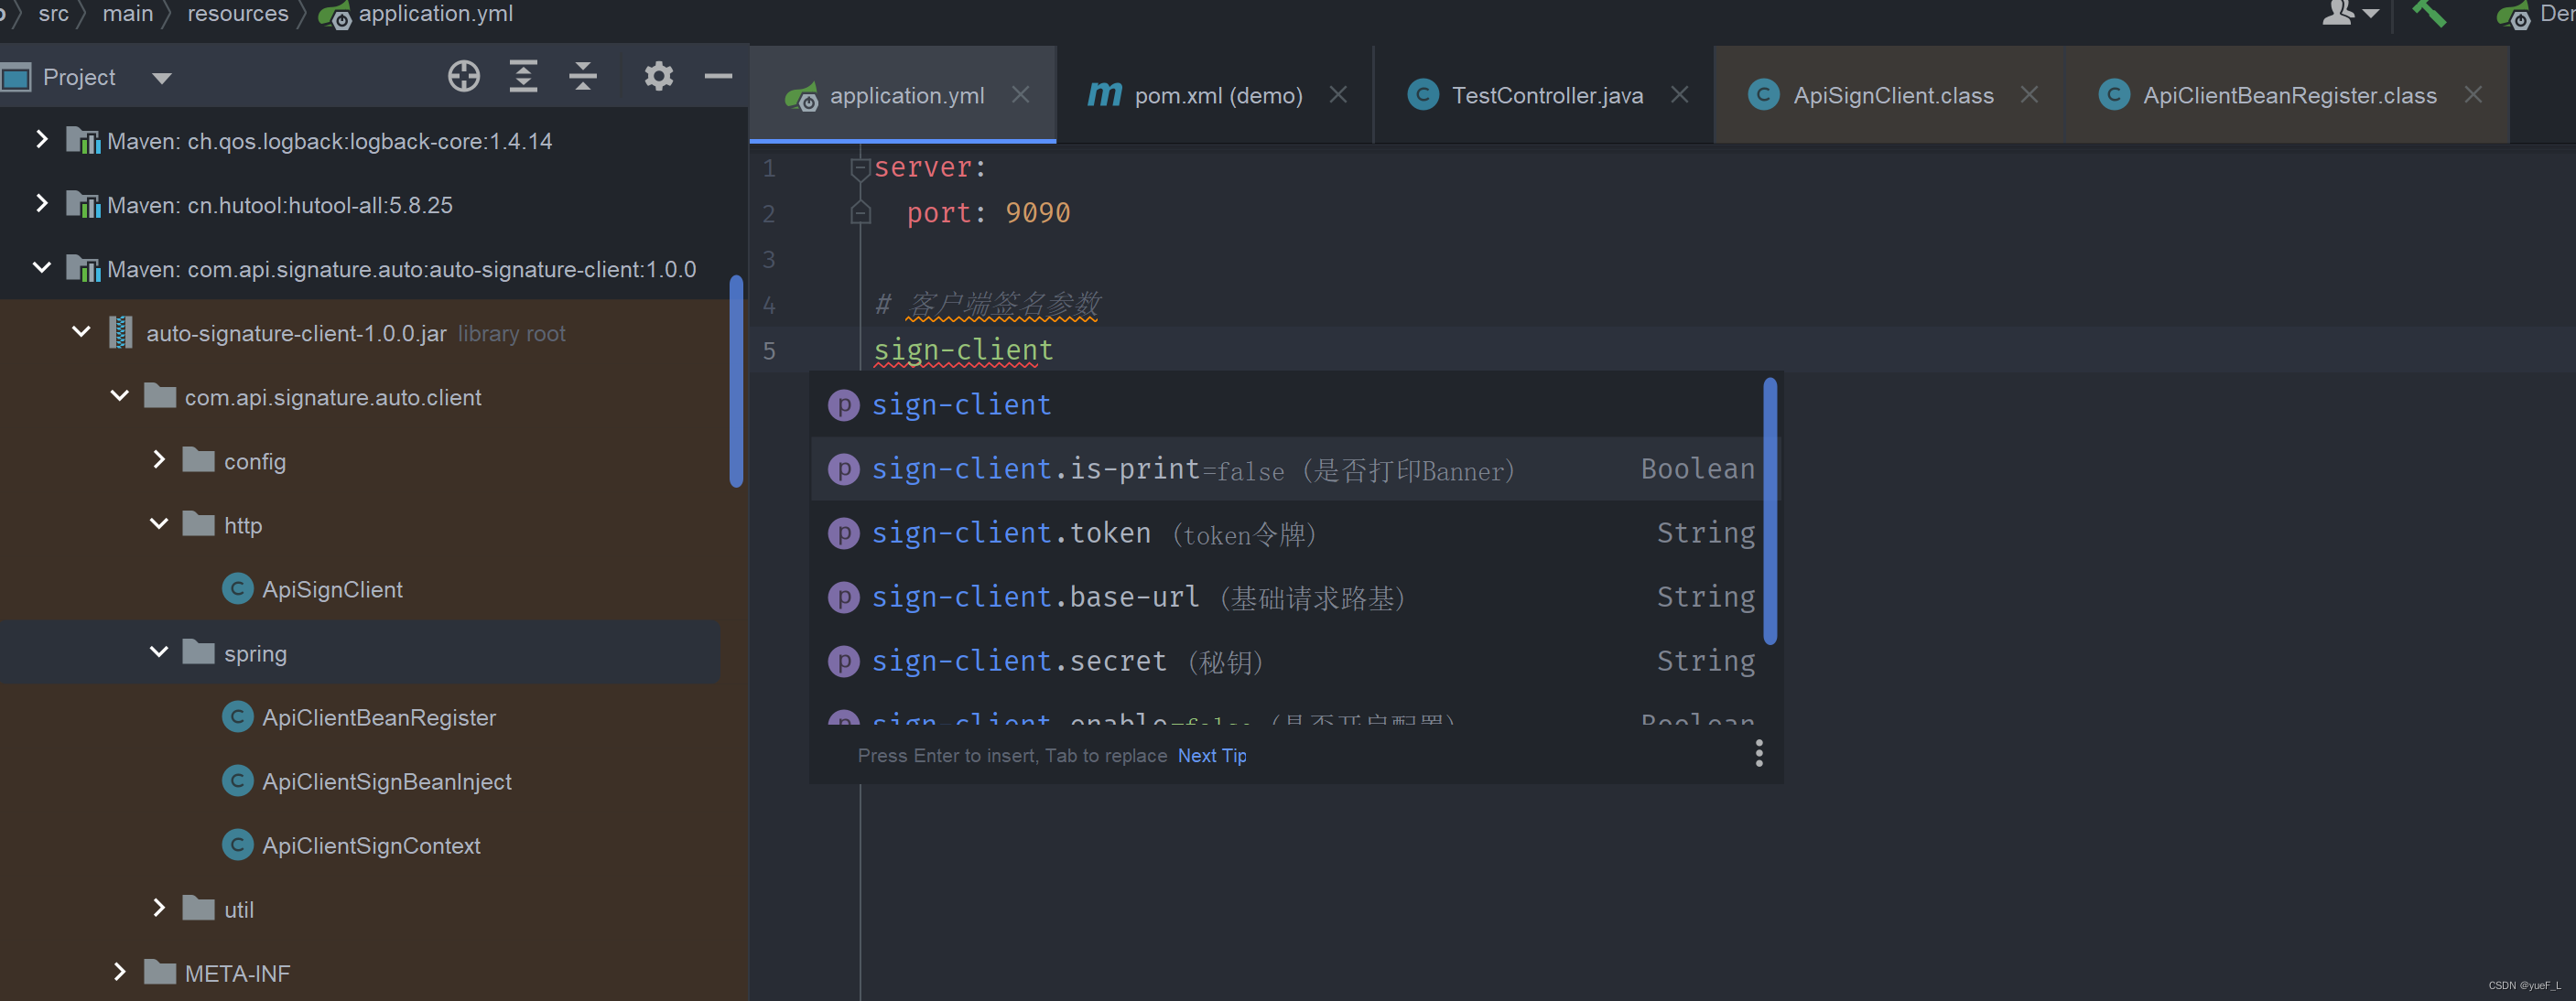The image size is (2576, 1001).
Task: Click the completion popup scrollbar
Action: pos(1771,510)
